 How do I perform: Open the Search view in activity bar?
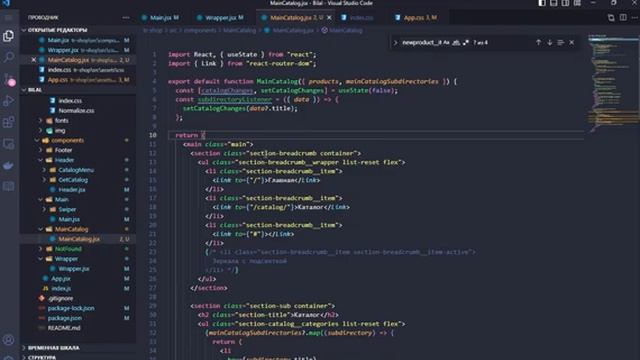(8, 57)
